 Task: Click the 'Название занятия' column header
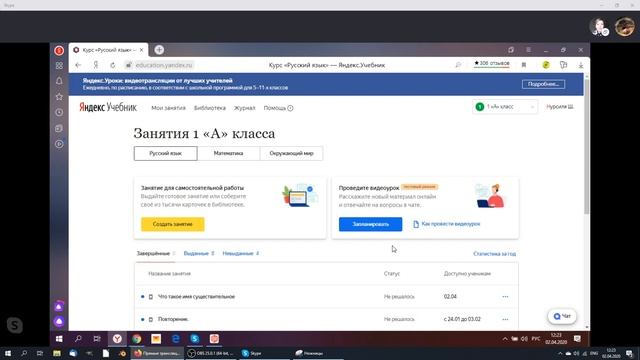169,273
